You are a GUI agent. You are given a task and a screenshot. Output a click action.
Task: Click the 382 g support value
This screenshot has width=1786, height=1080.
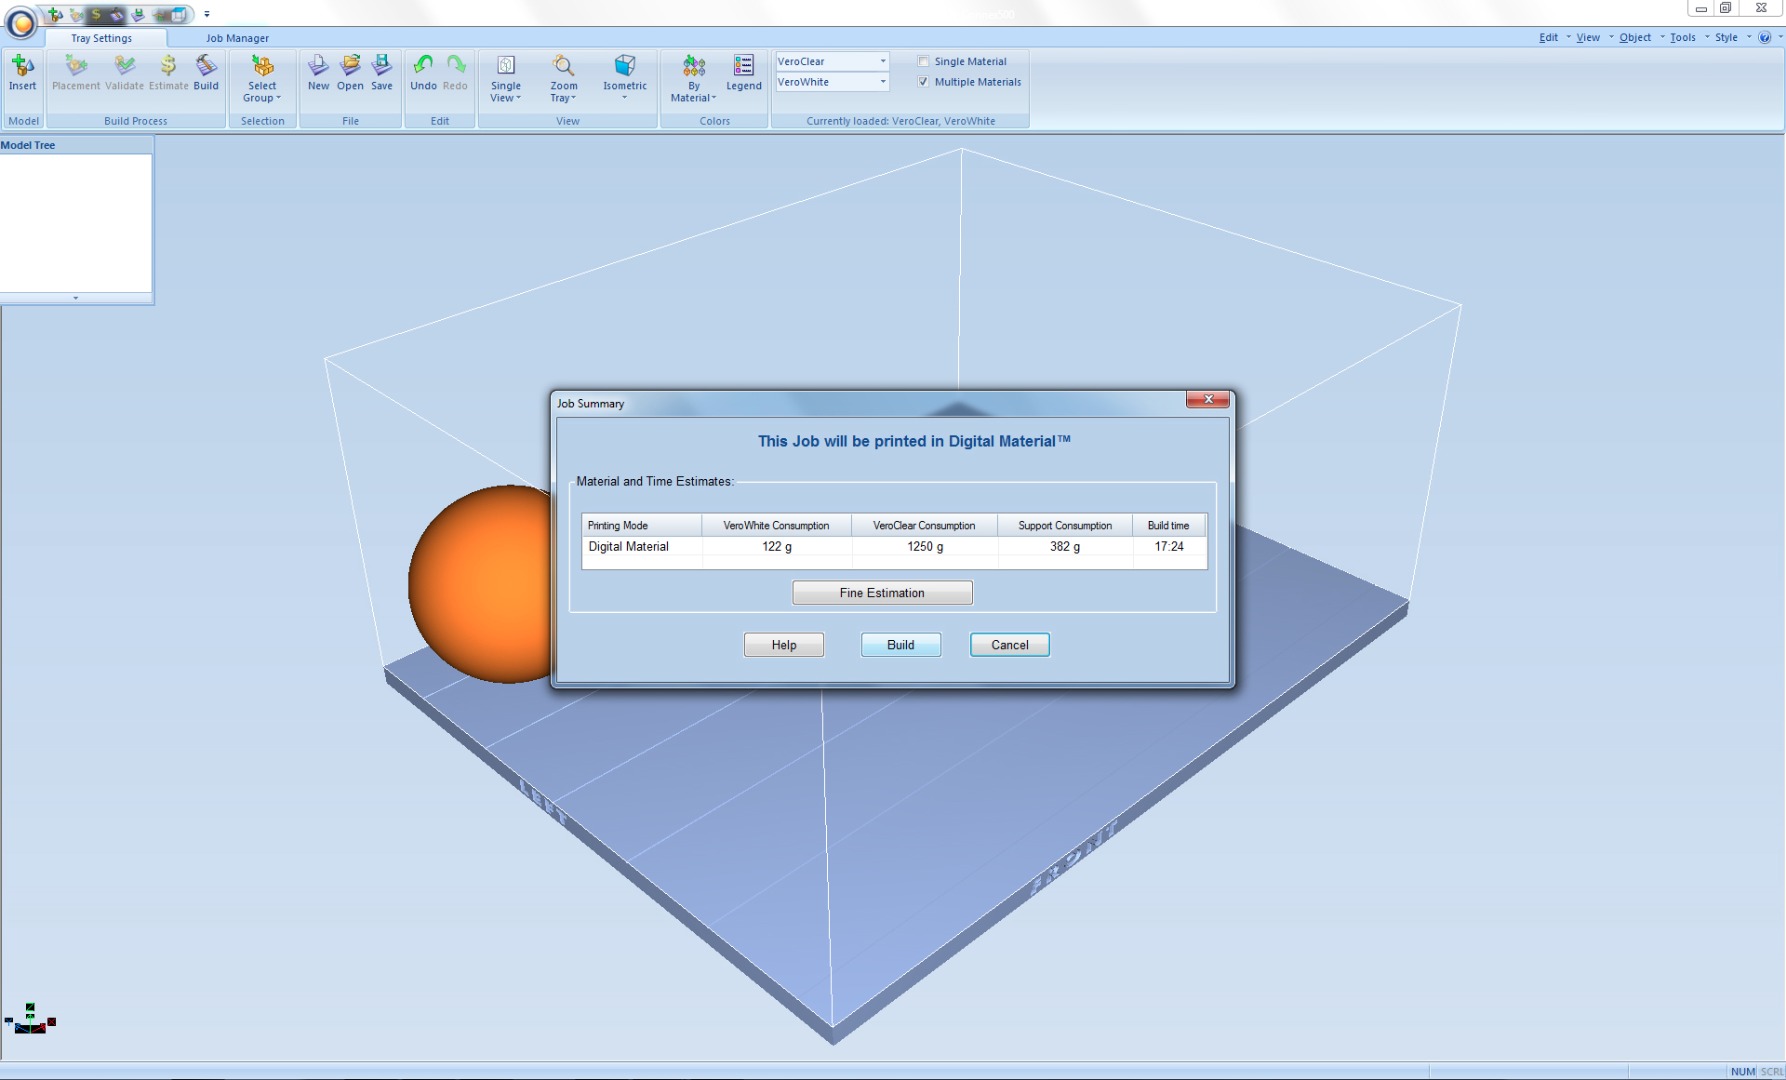[1065, 547]
